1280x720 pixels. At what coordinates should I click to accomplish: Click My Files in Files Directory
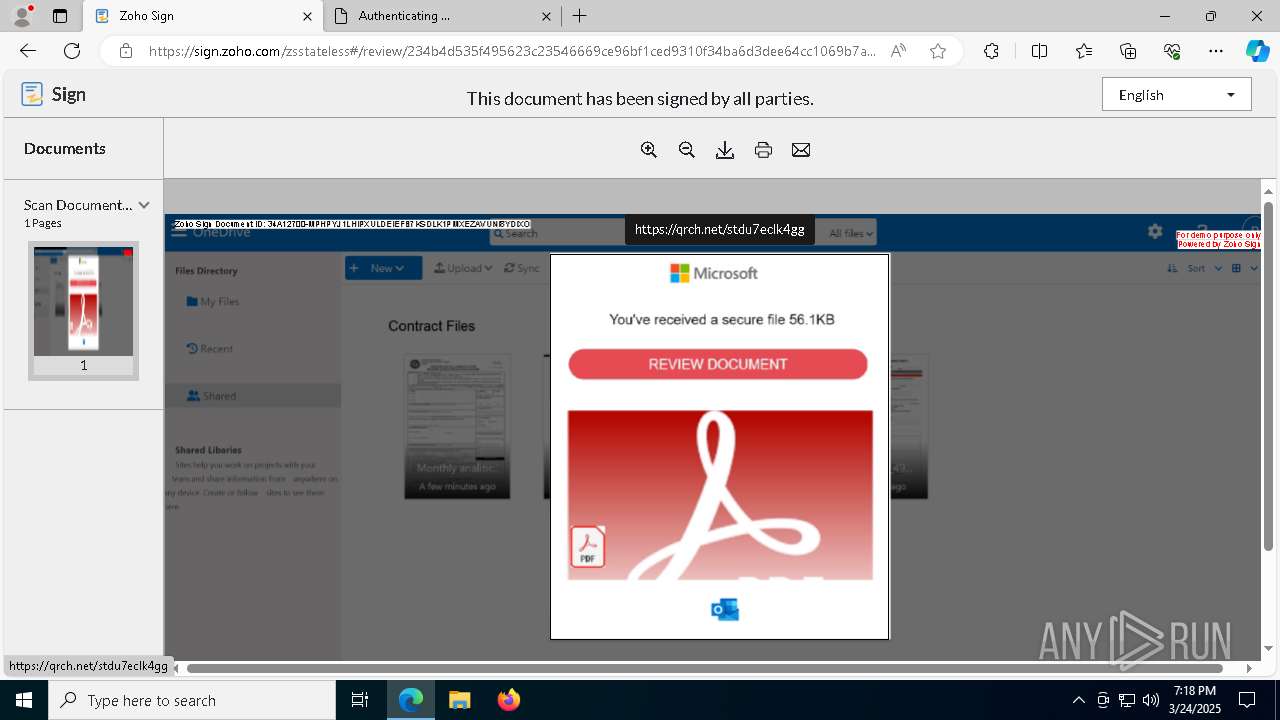(x=213, y=301)
